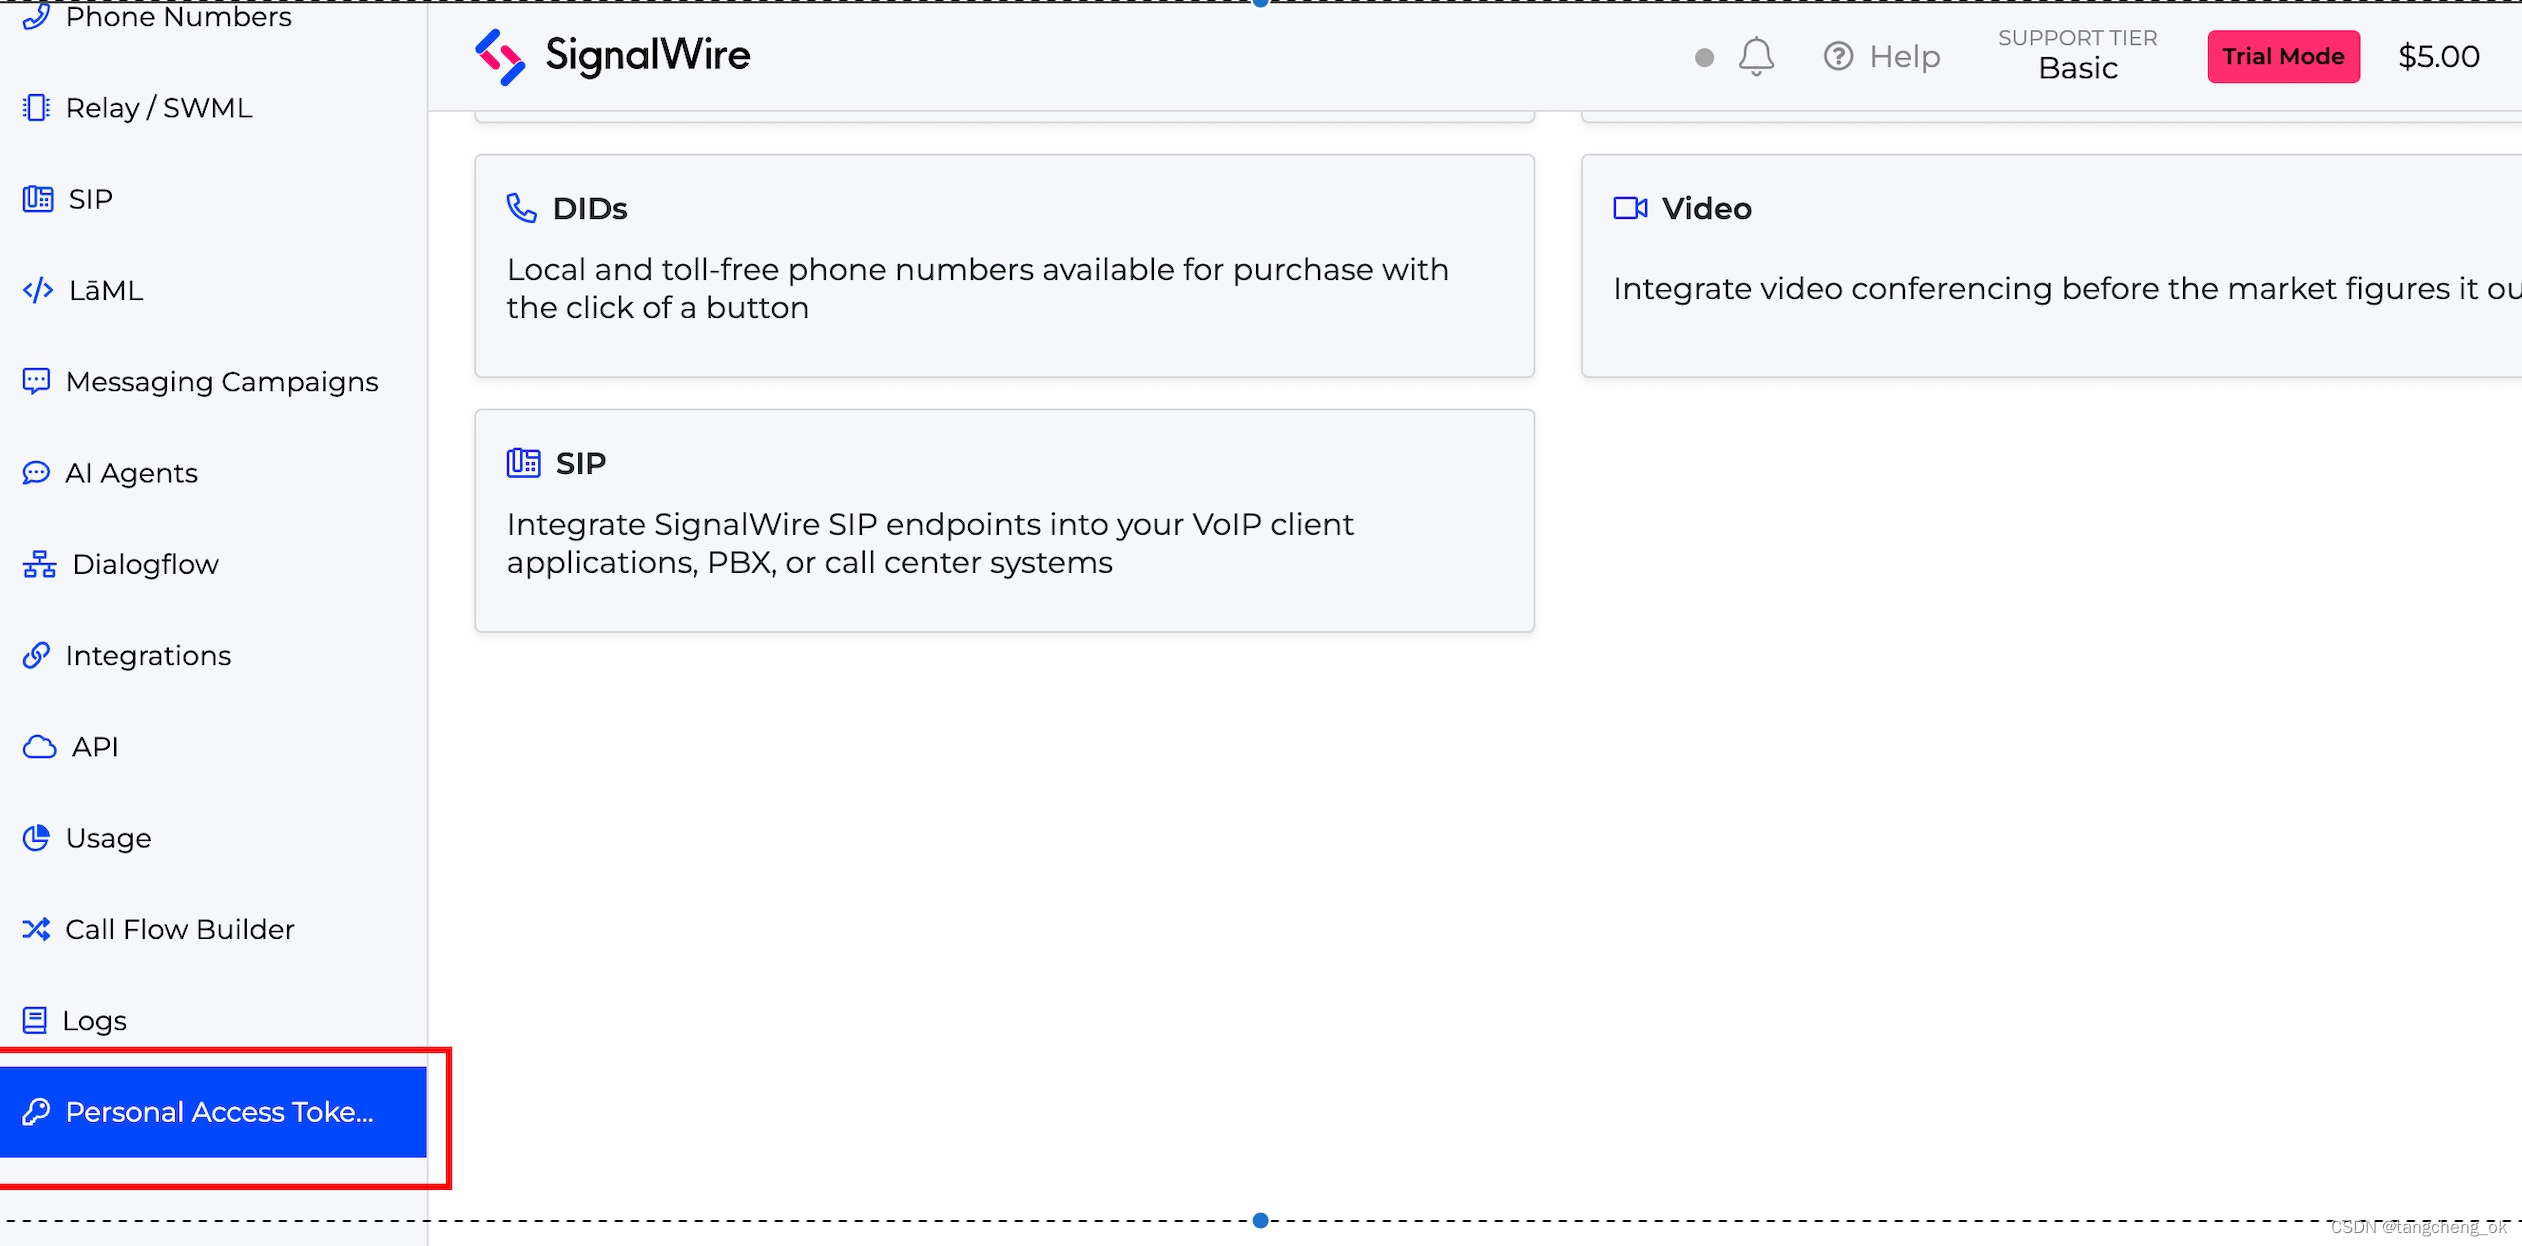Select the Phone Numbers sidebar icon
This screenshot has height=1246, width=2522.
36,16
